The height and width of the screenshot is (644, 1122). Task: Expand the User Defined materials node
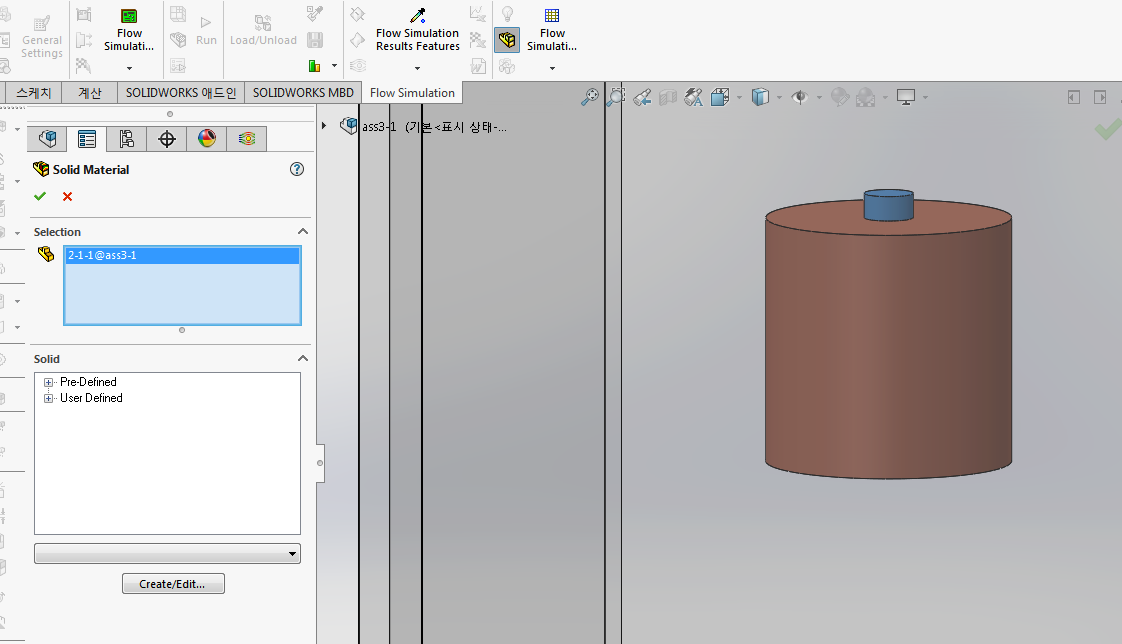(x=49, y=398)
